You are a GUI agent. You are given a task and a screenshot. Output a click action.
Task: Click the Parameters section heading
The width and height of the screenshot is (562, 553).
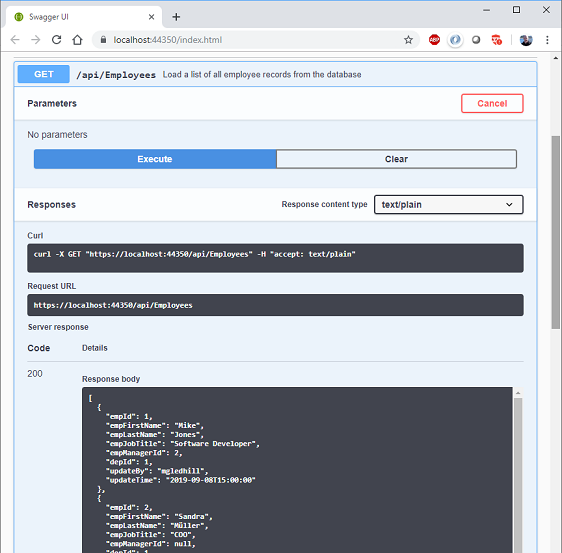click(x=52, y=104)
